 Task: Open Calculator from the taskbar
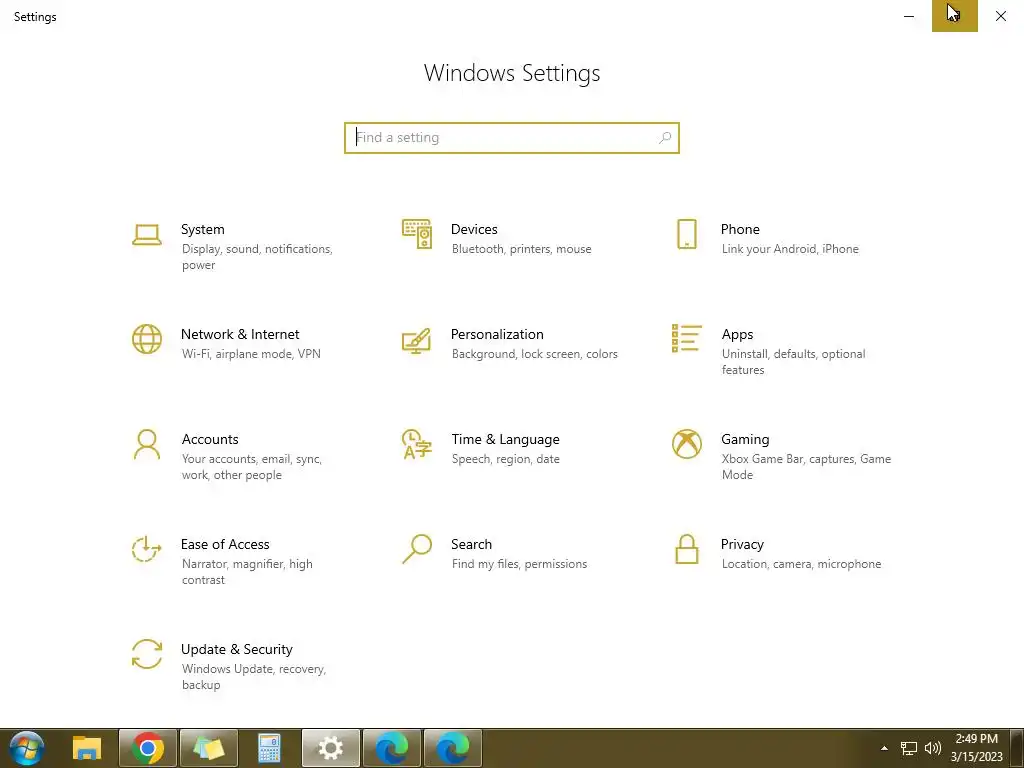[269, 748]
